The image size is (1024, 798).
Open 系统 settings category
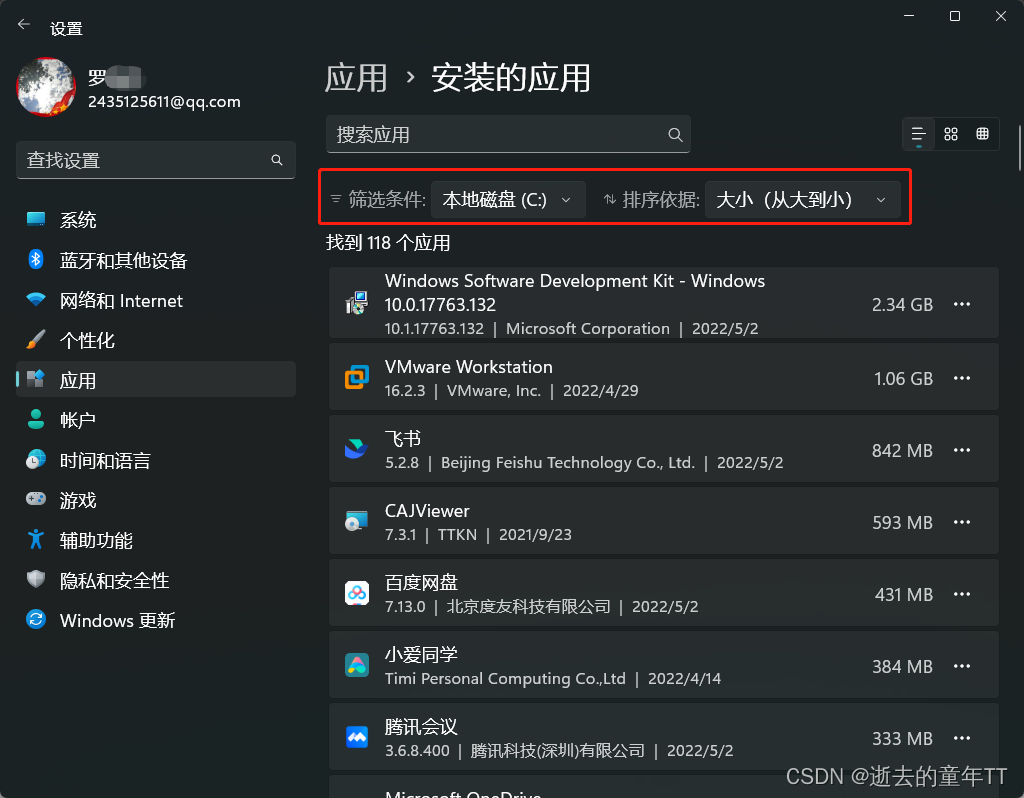155,220
